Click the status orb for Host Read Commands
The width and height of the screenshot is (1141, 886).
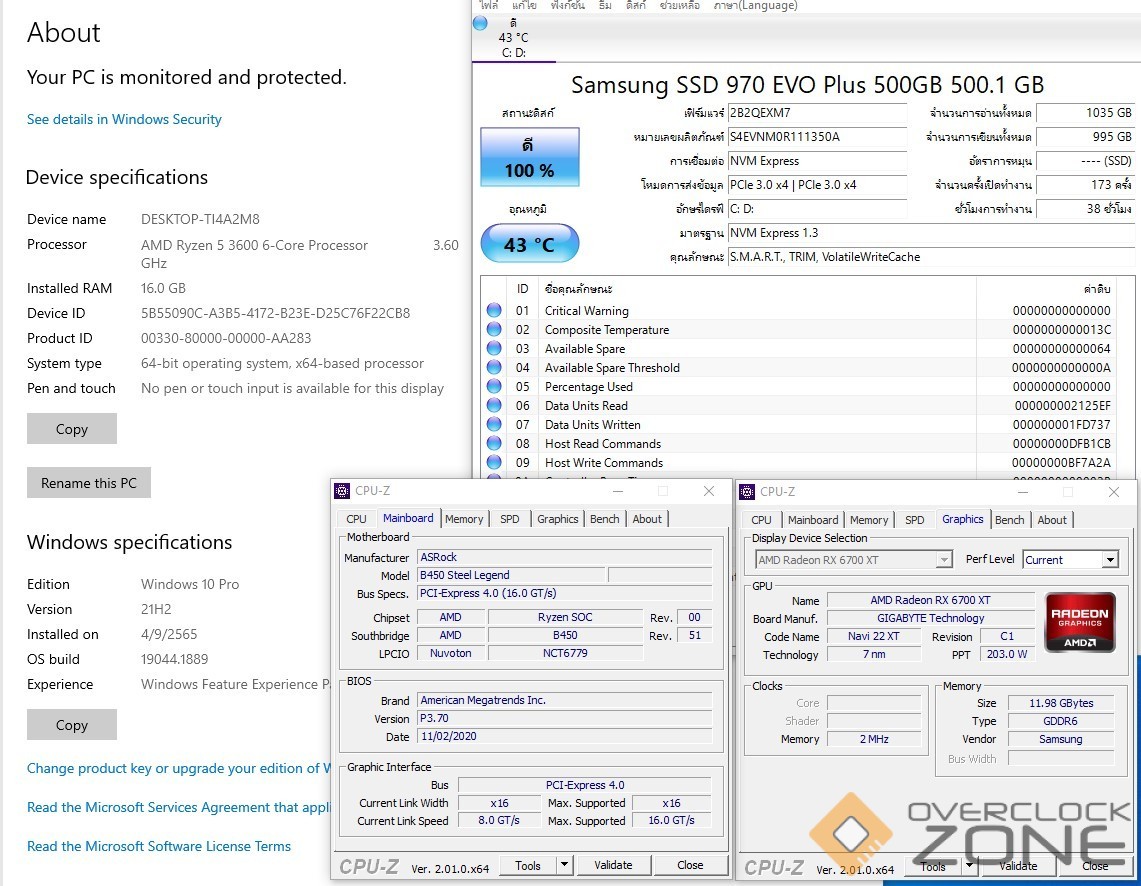[494, 444]
